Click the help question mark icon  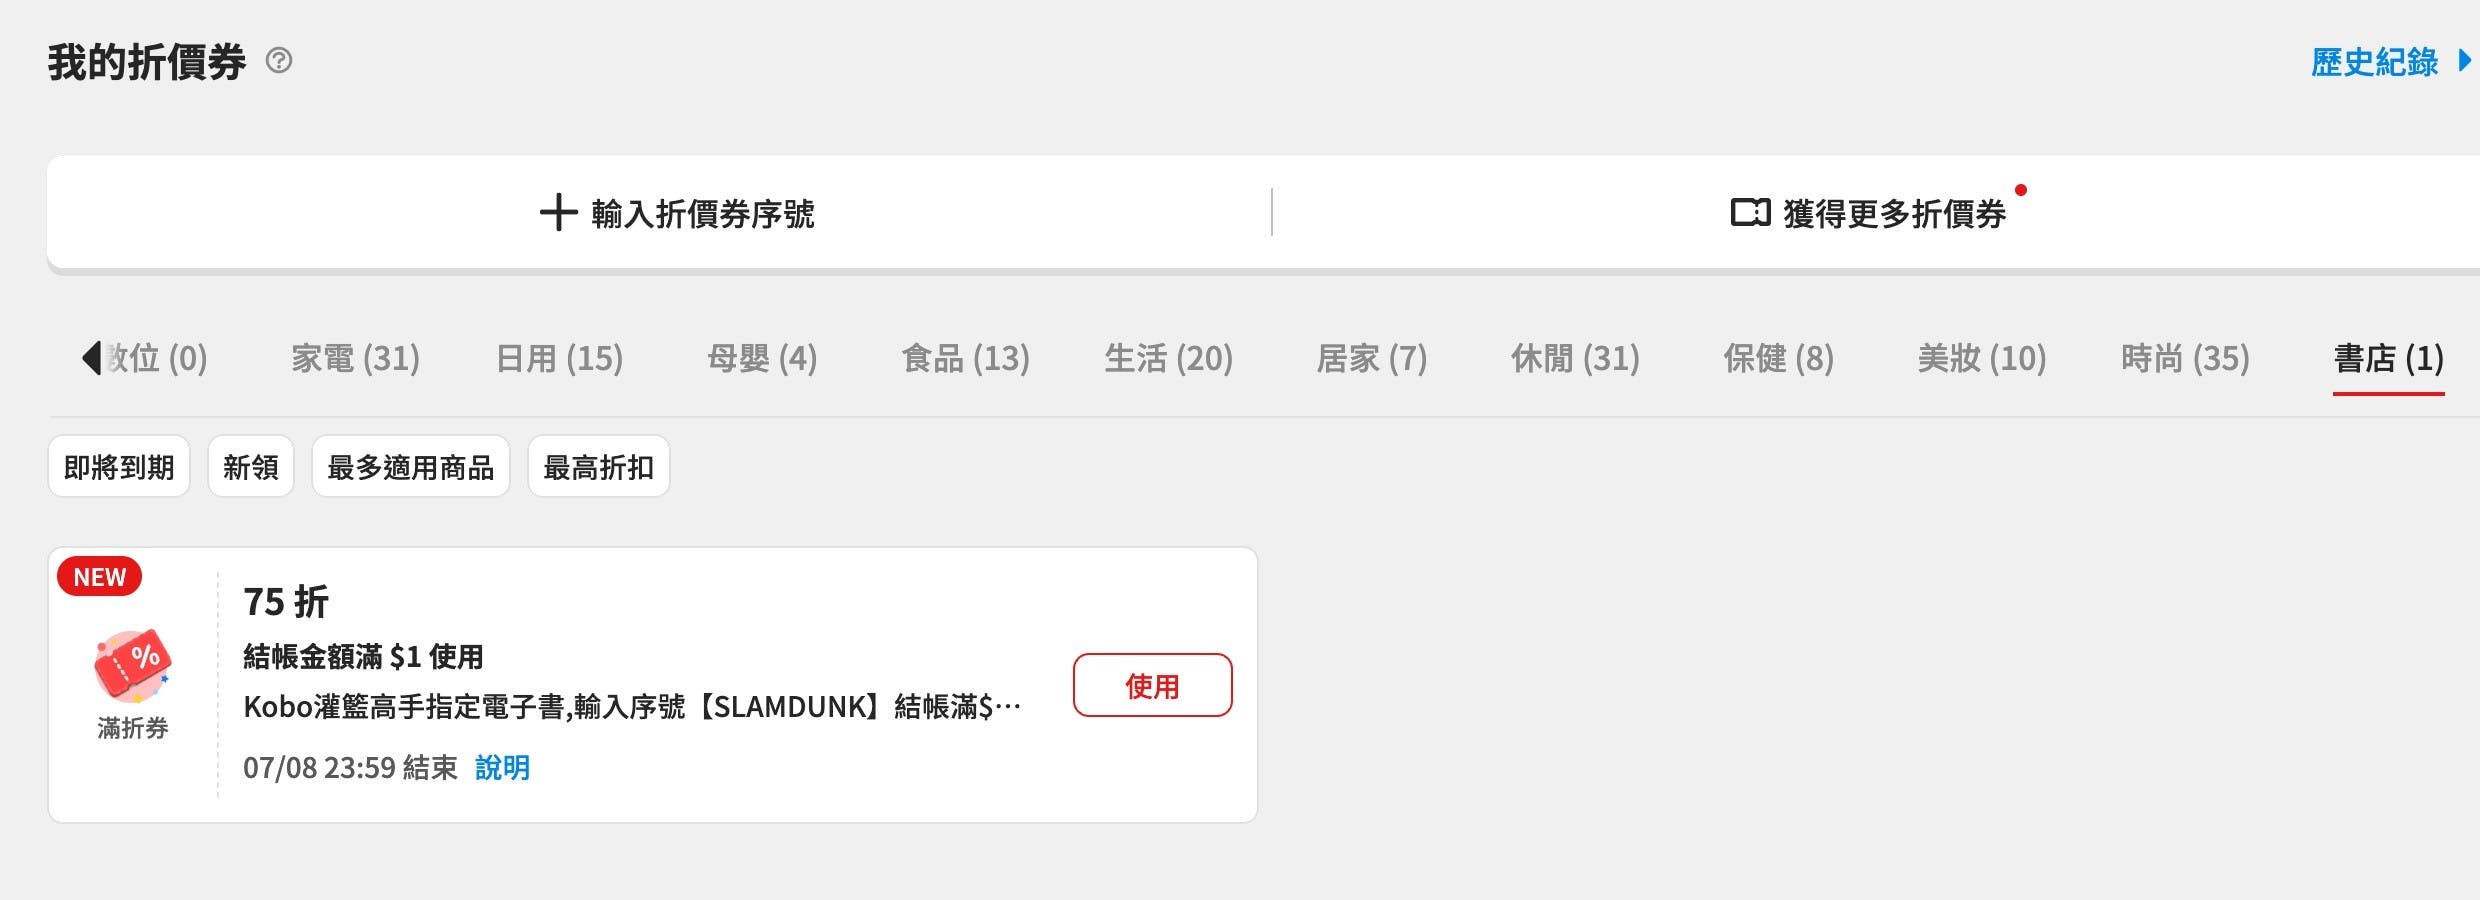coord(279,61)
